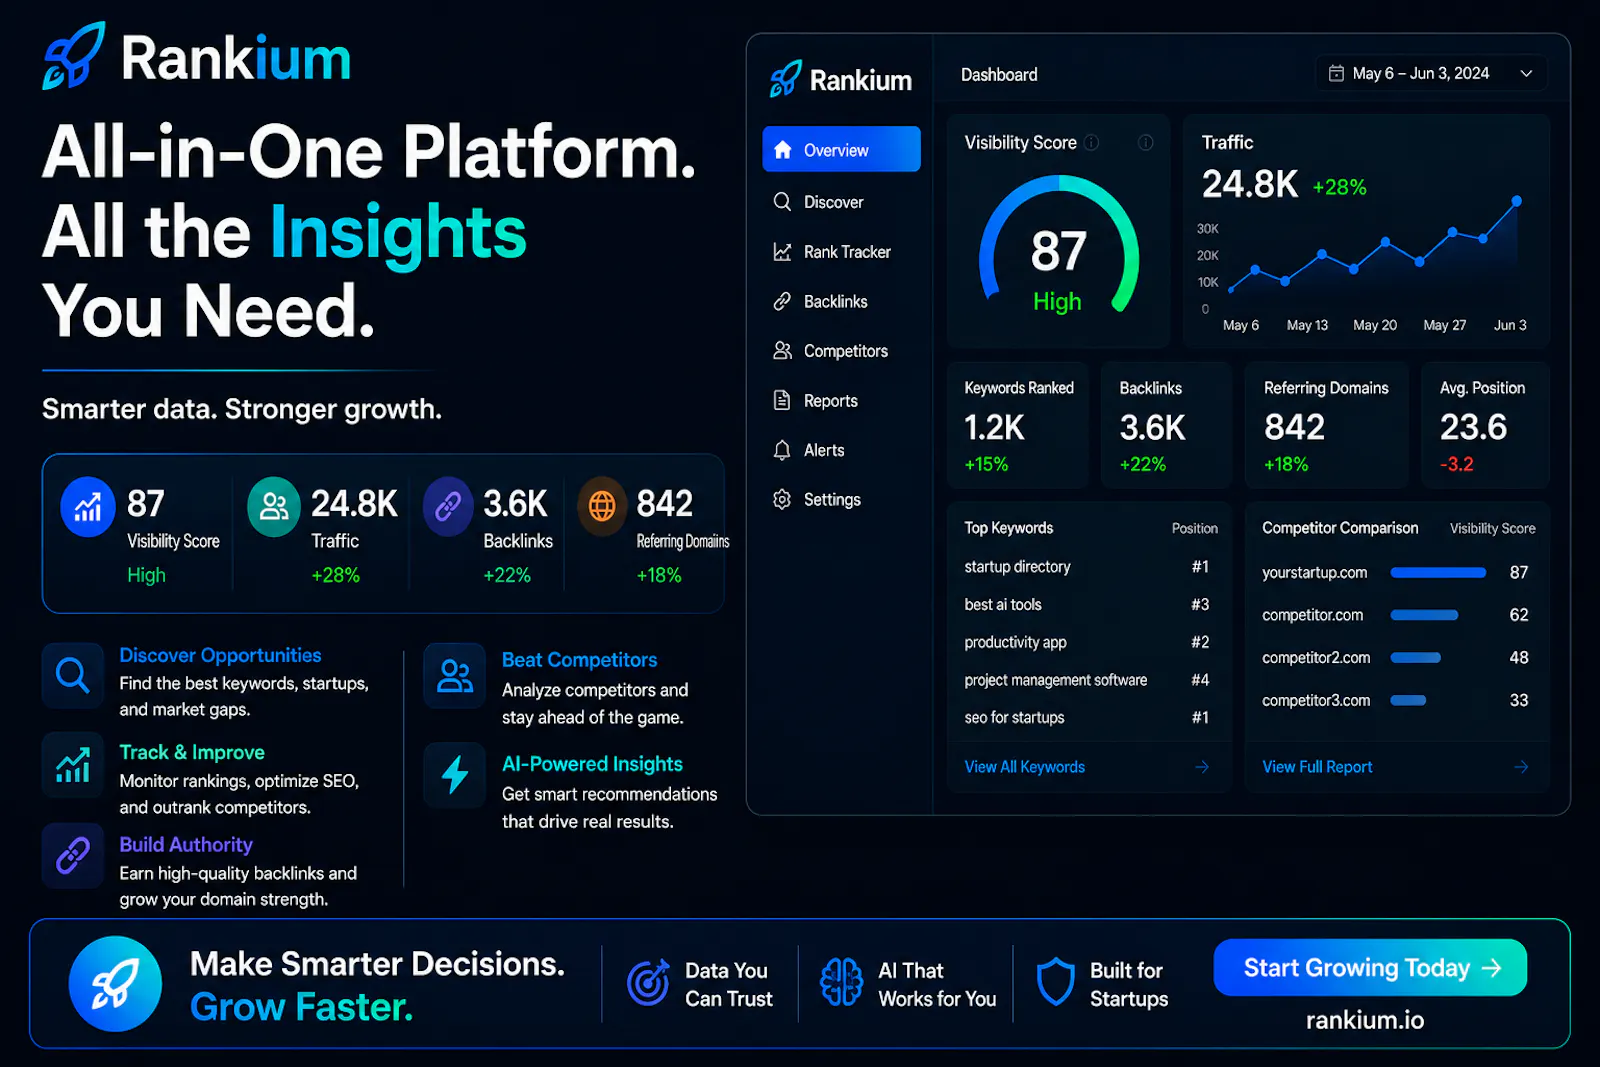This screenshot has height=1067, width=1600.
Task: Click the Visibility Score chart icon in the stats strip
Action: click(88, 507)
